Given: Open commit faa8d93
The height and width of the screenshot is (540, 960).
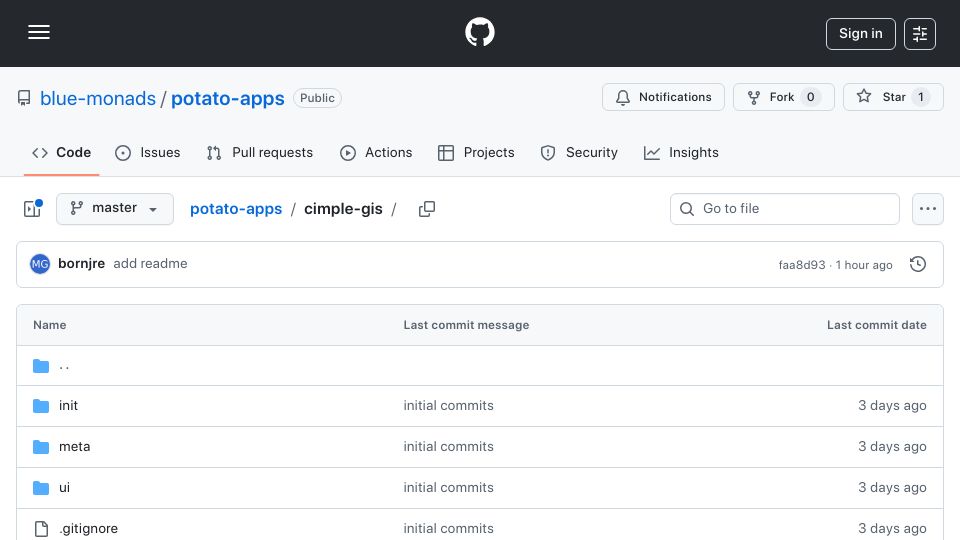Looking at the screenshot, I should pos(801,265).
